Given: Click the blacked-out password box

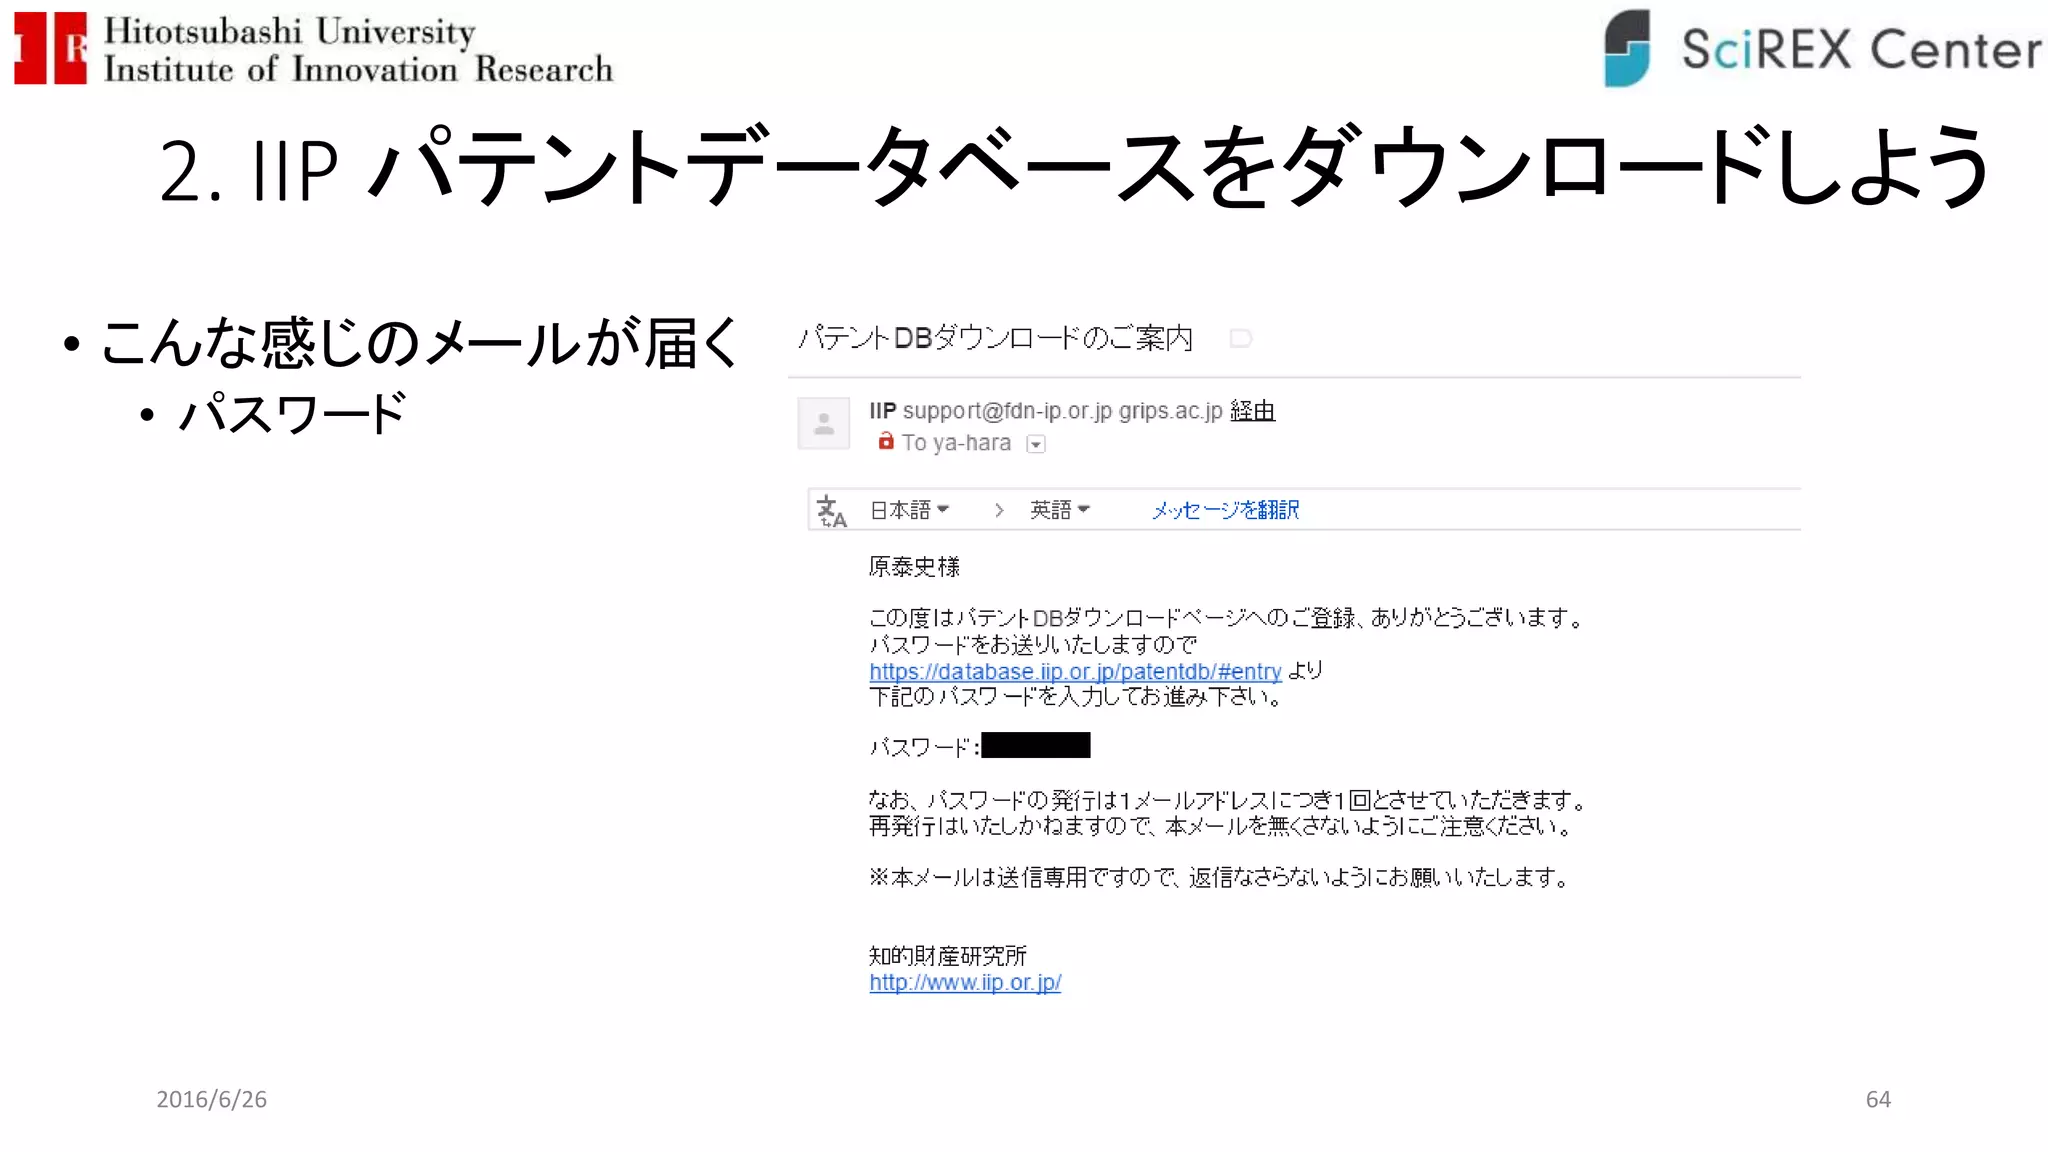Looking at the screenshot, I should tap(1036, 745).
